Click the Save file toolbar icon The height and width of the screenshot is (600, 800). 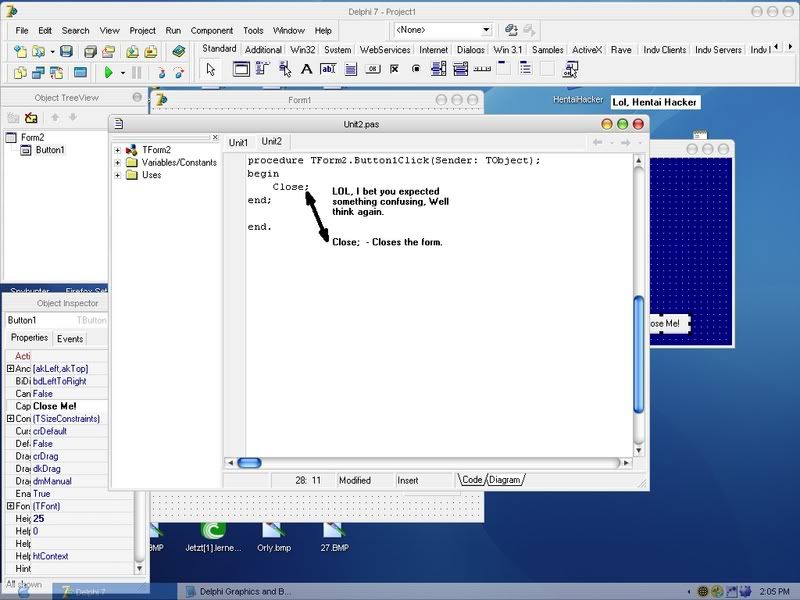[66, 51]
